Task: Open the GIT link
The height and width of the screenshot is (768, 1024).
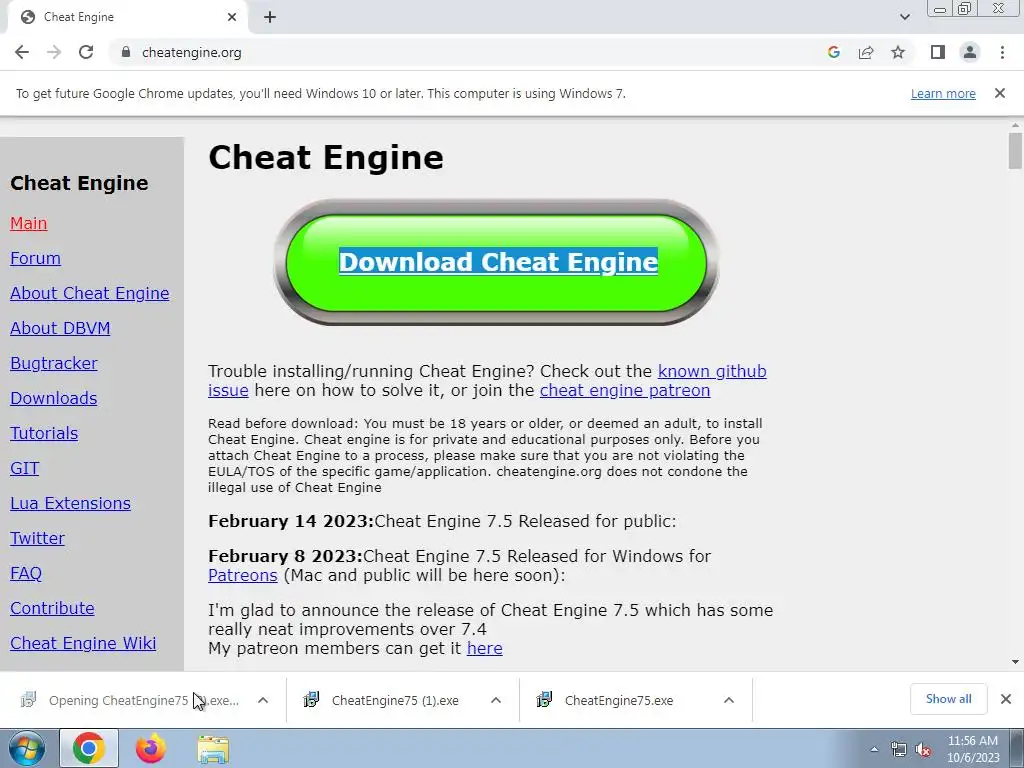Action: (25, 468)
